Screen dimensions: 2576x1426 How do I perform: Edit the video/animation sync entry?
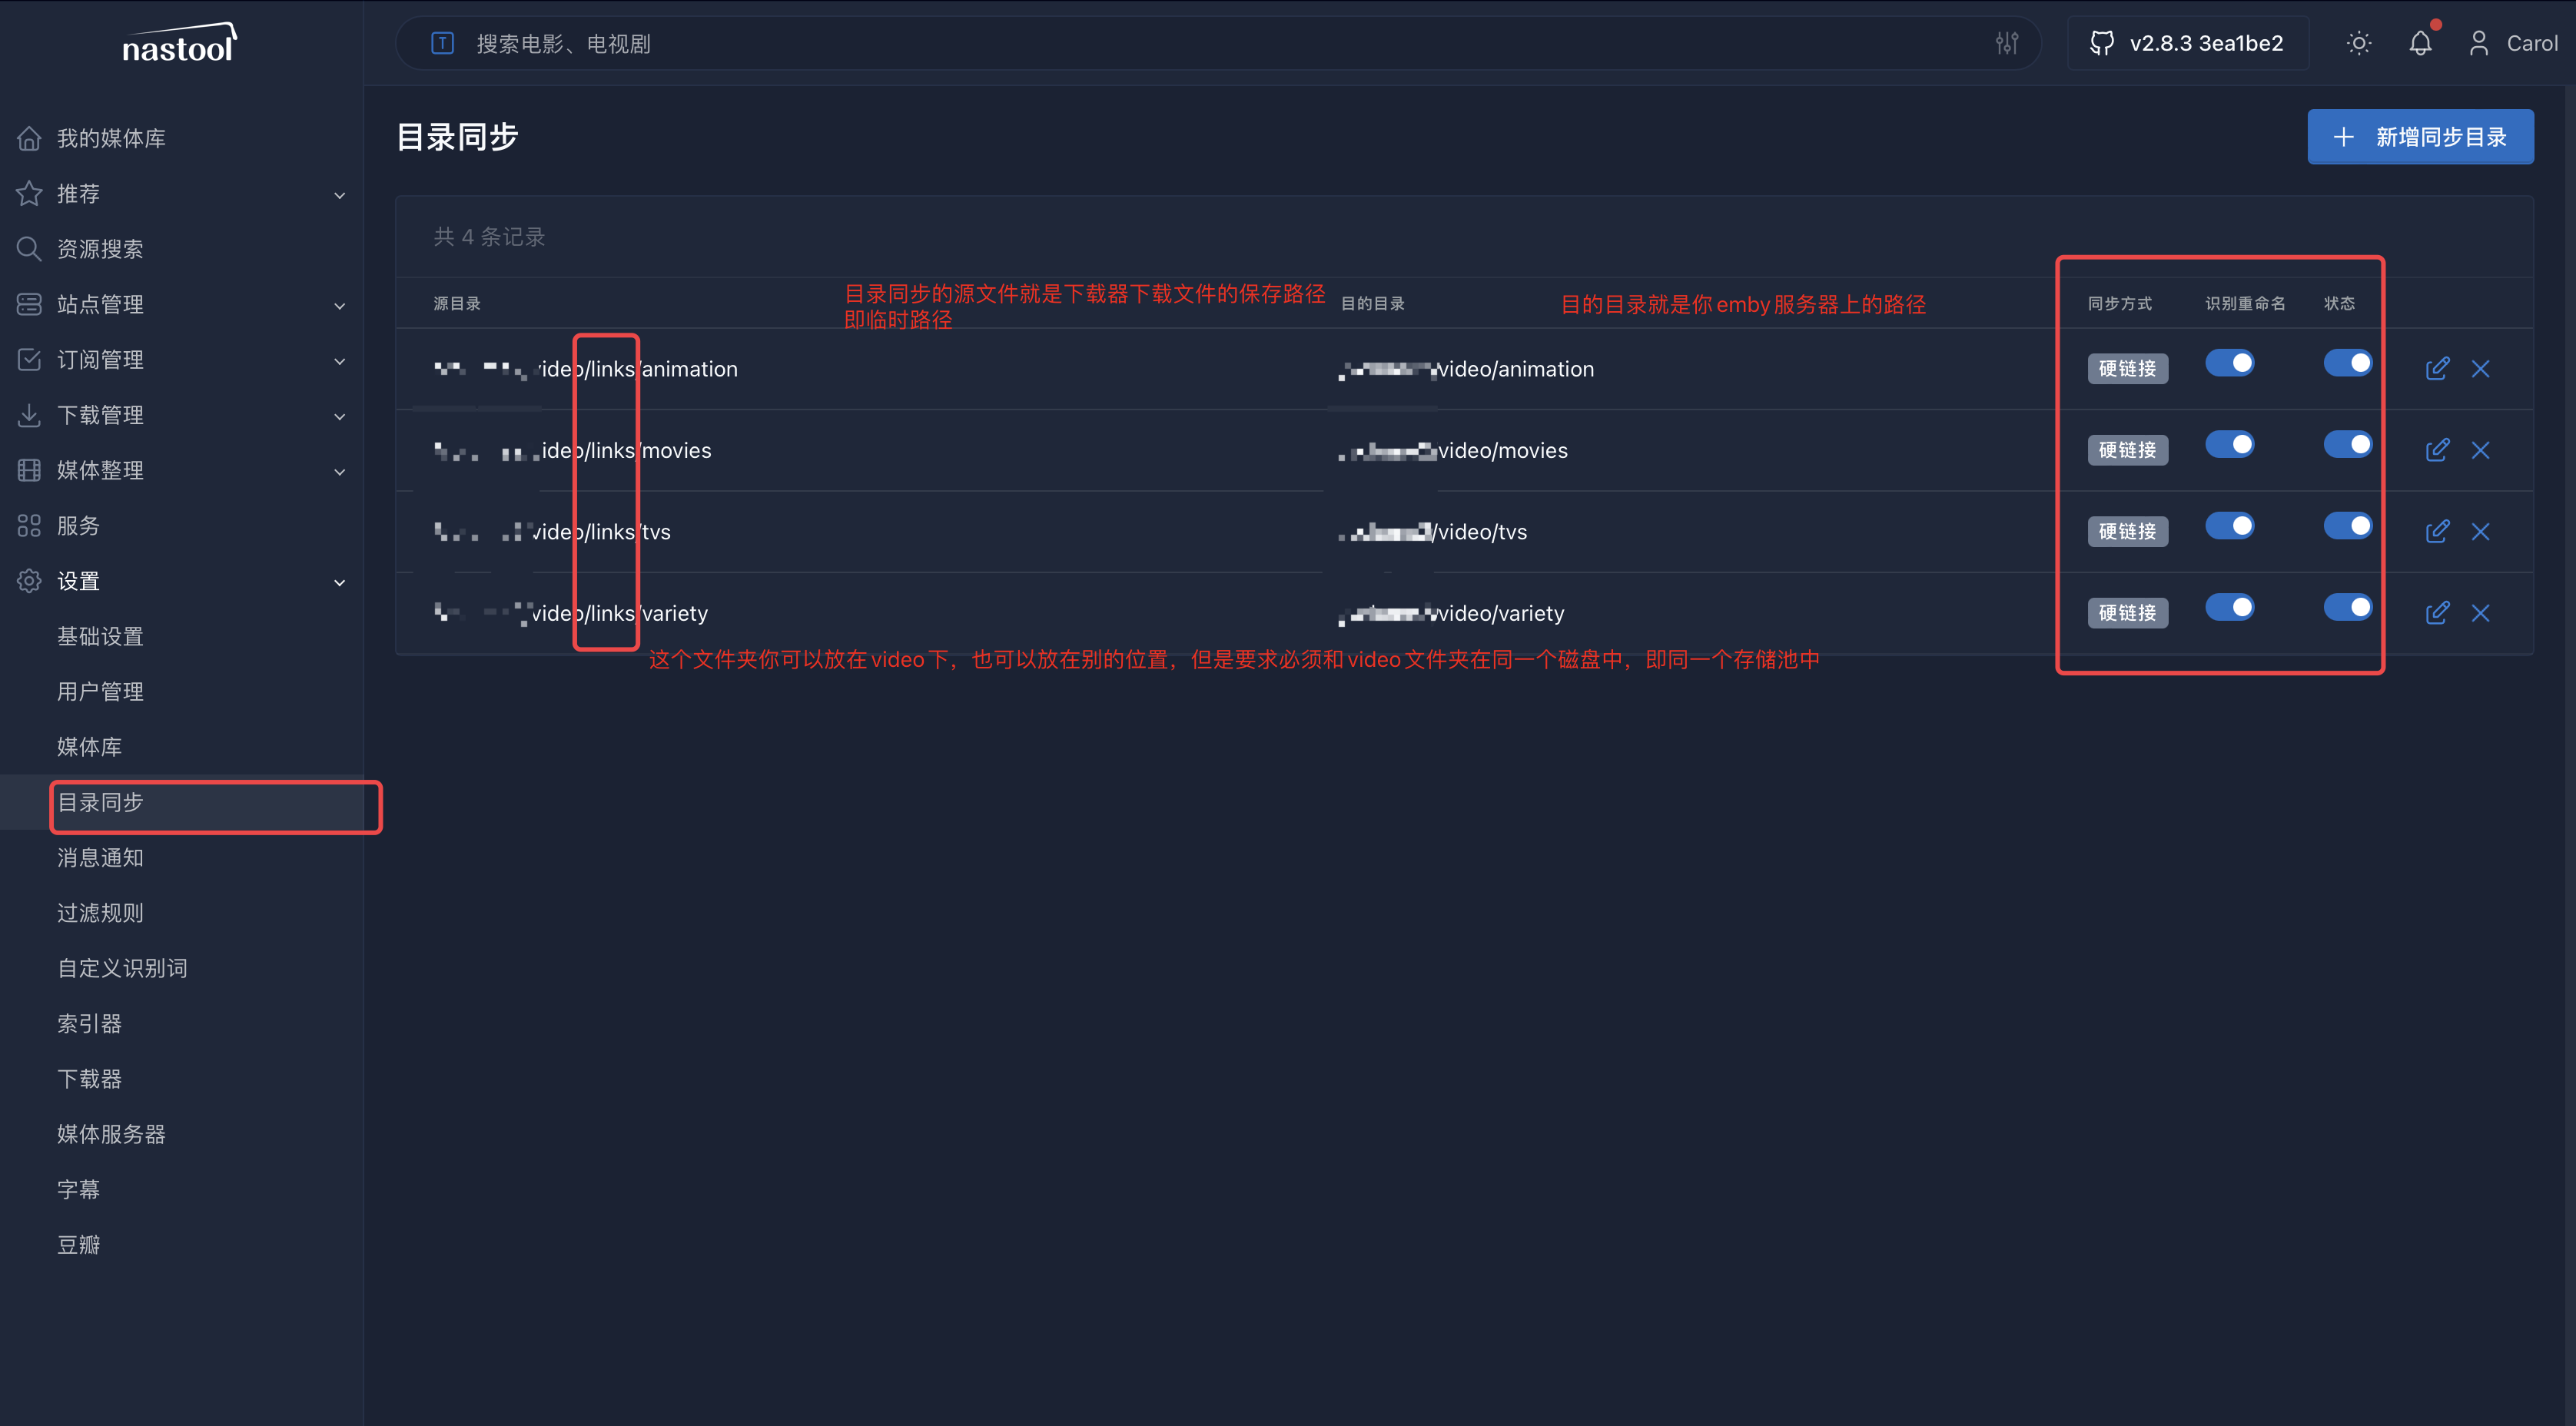pyautogui.click(x=2437, y=368)
